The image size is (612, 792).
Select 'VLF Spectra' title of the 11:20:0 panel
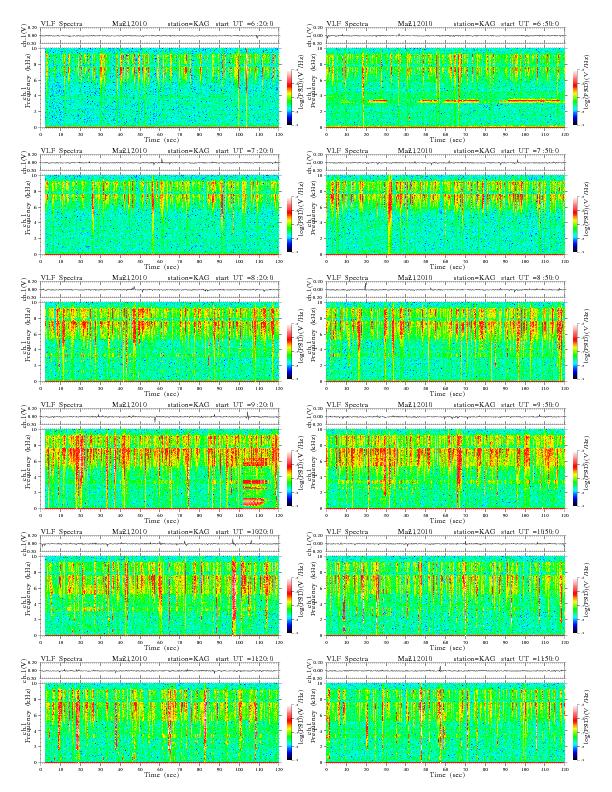tap(61, 659)
